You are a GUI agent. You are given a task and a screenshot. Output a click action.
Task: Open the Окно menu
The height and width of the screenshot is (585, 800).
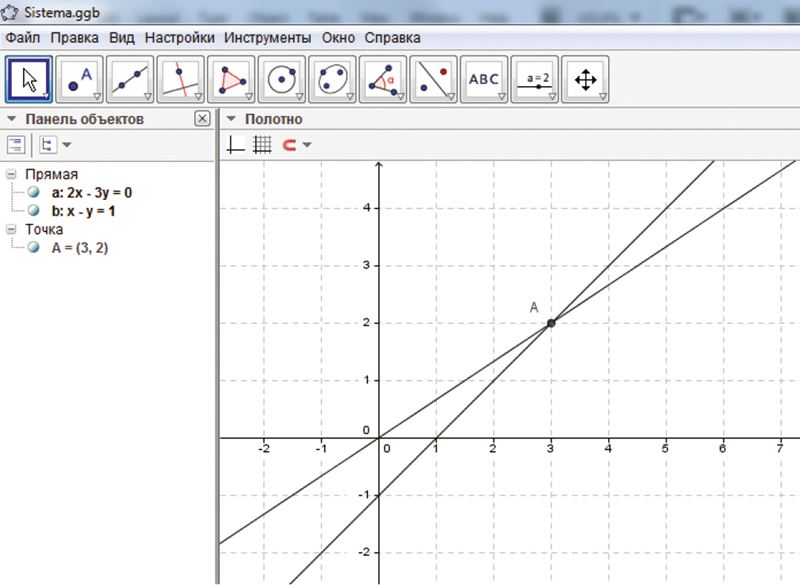click(x=338, y=38)
